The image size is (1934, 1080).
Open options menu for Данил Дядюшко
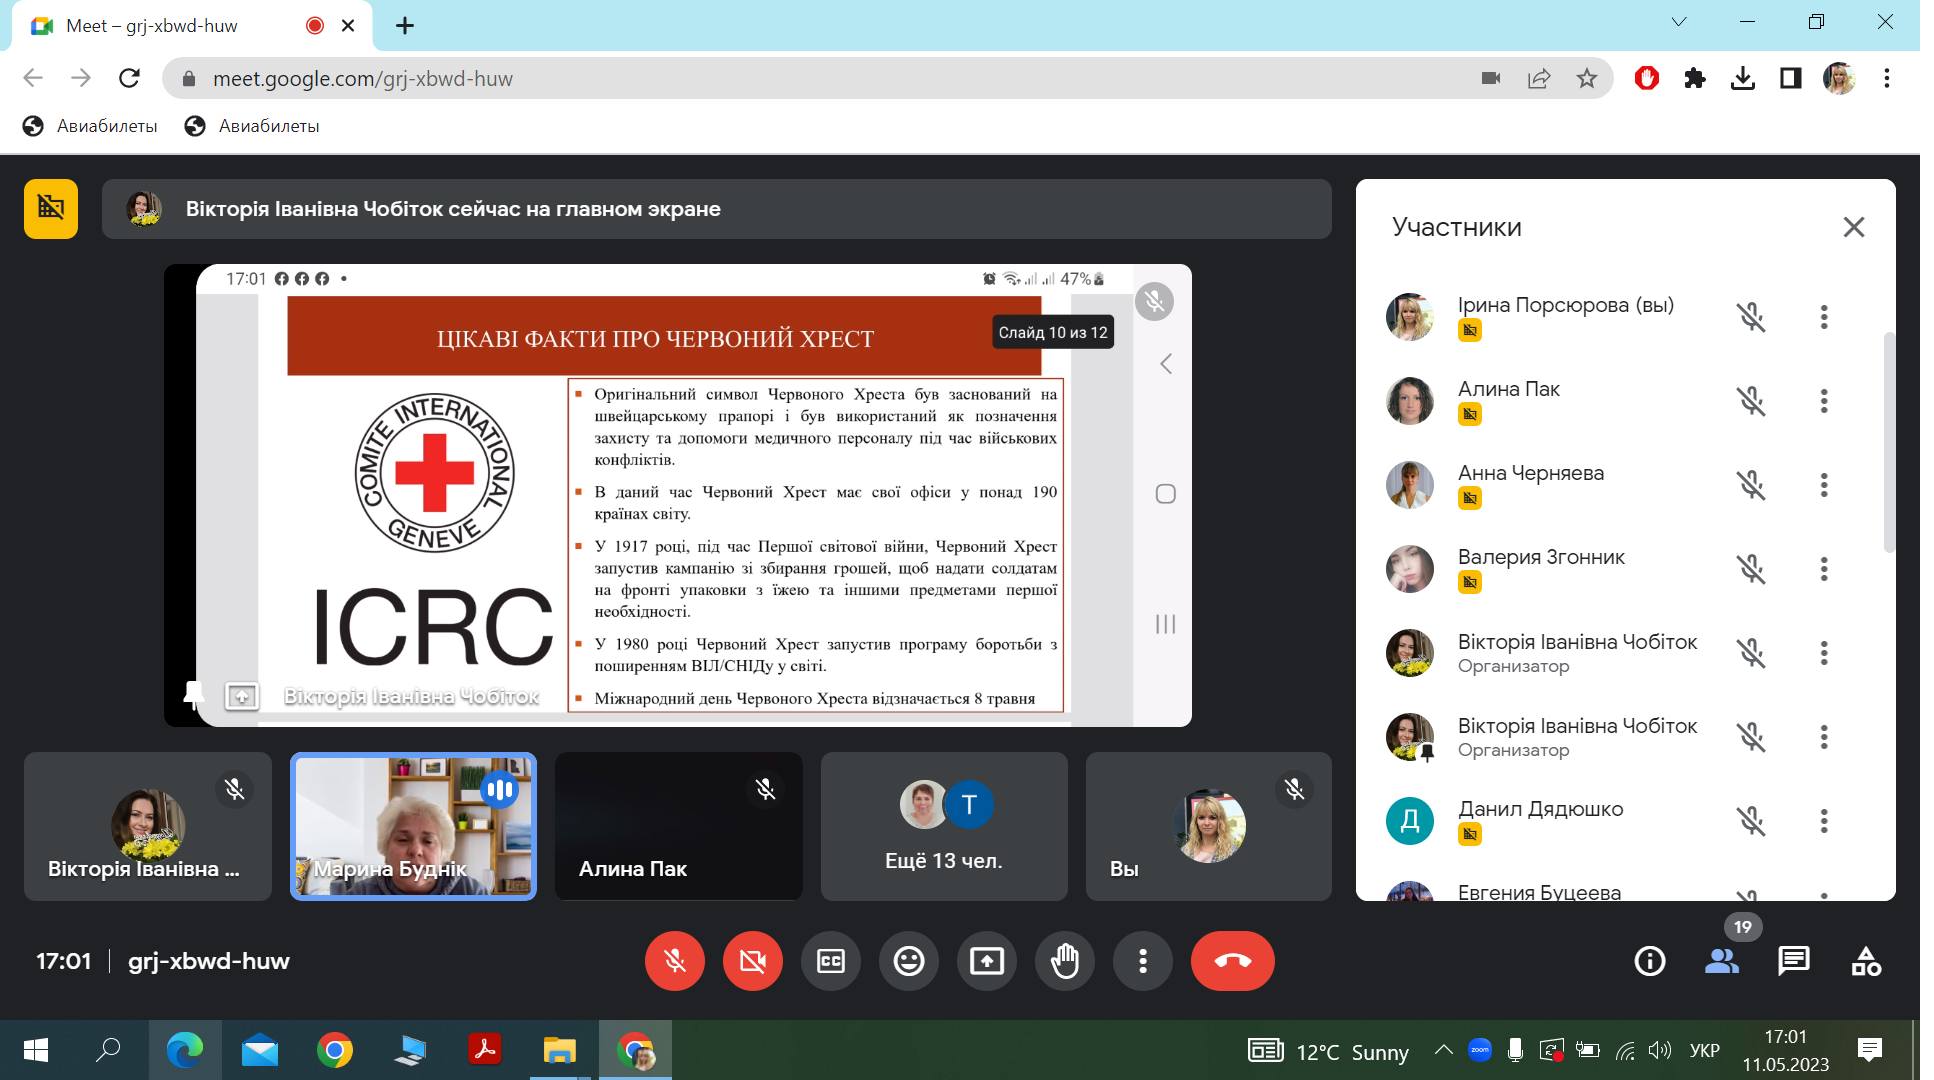click(x=1824, y=821)
